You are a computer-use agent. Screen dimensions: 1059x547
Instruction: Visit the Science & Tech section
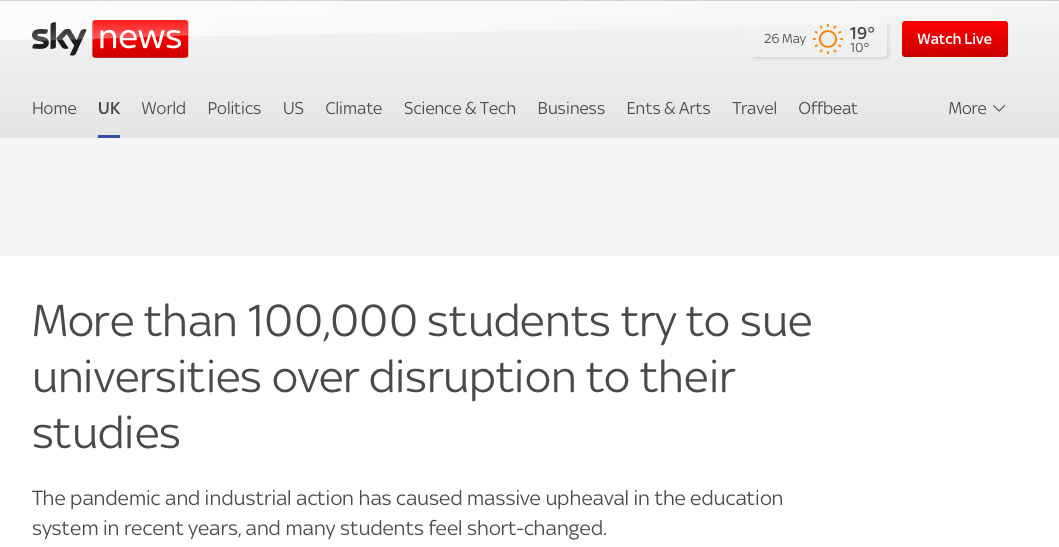(x=459, y=108)
